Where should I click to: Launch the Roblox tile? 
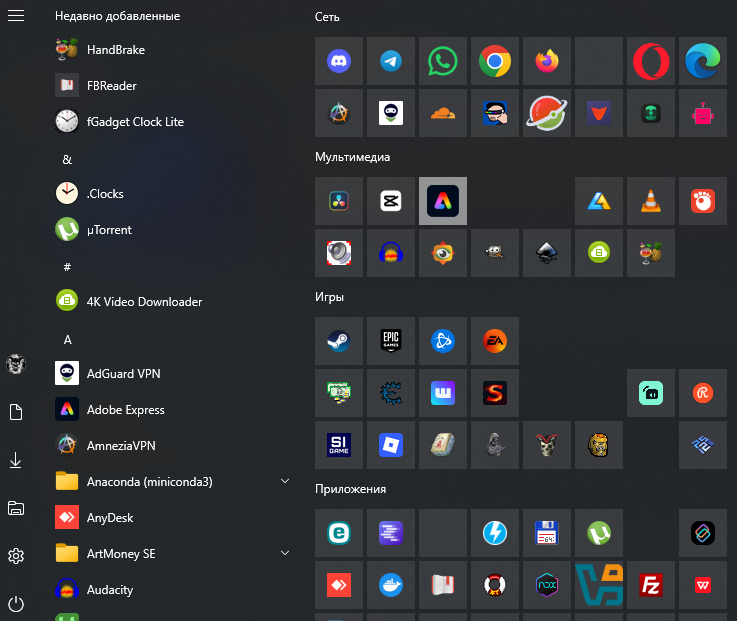391,445
